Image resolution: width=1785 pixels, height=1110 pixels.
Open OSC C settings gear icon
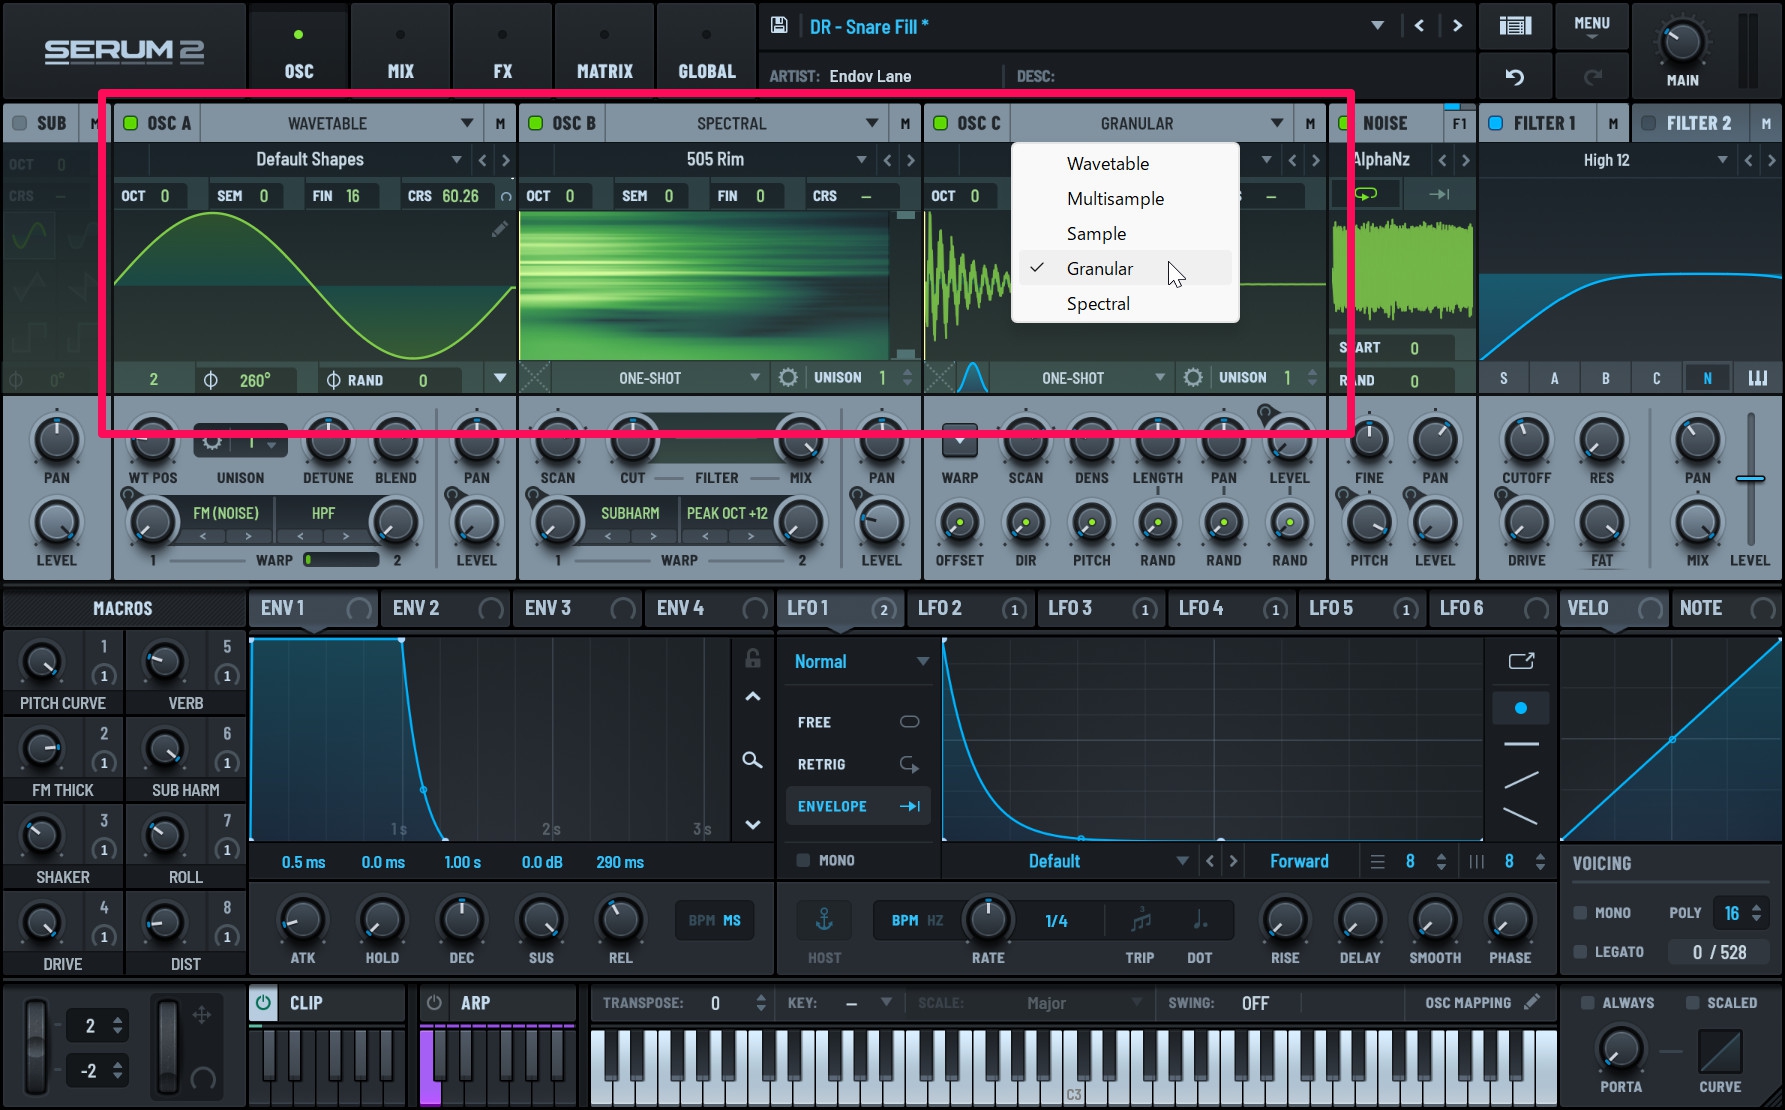1193,378
